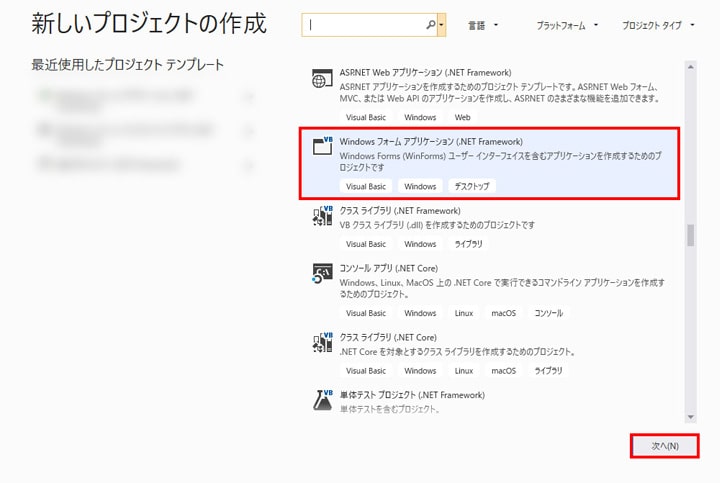Open the プロジェクト タイプ filter dropdown

pos(658,26)
